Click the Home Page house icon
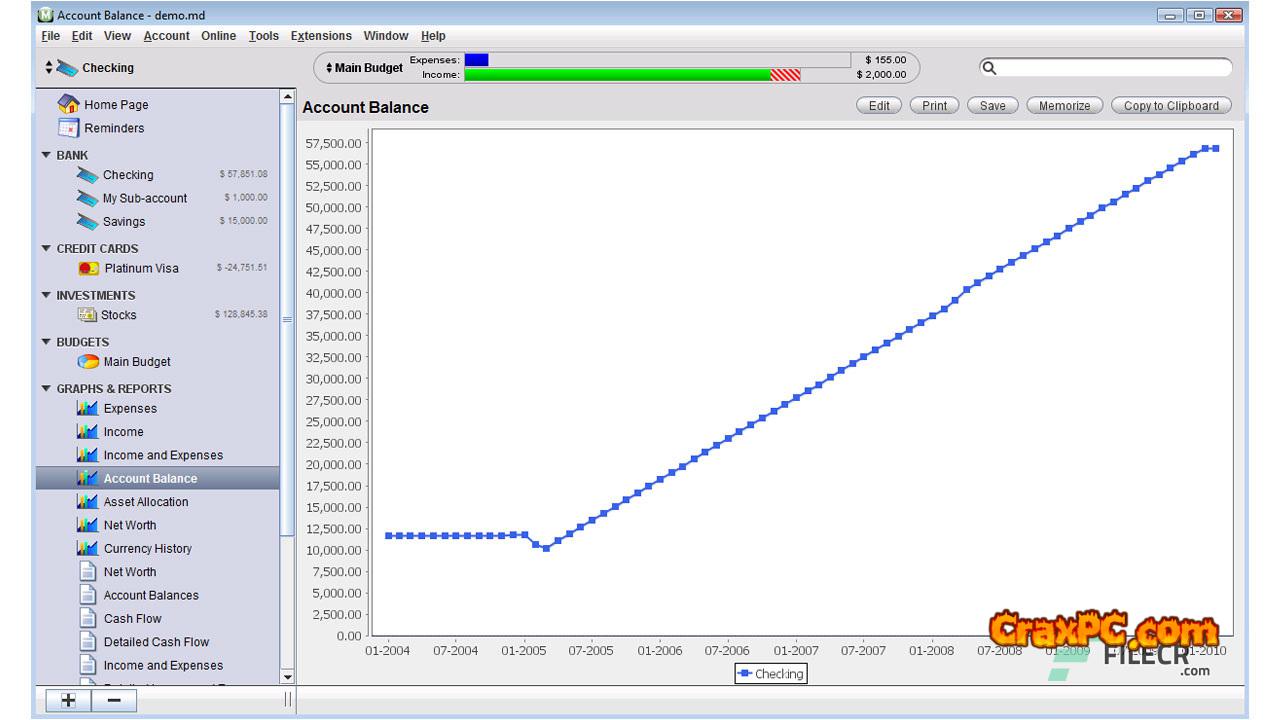Image resolution: width=1280 pixels, height=720 pixels. coord(68,104)
